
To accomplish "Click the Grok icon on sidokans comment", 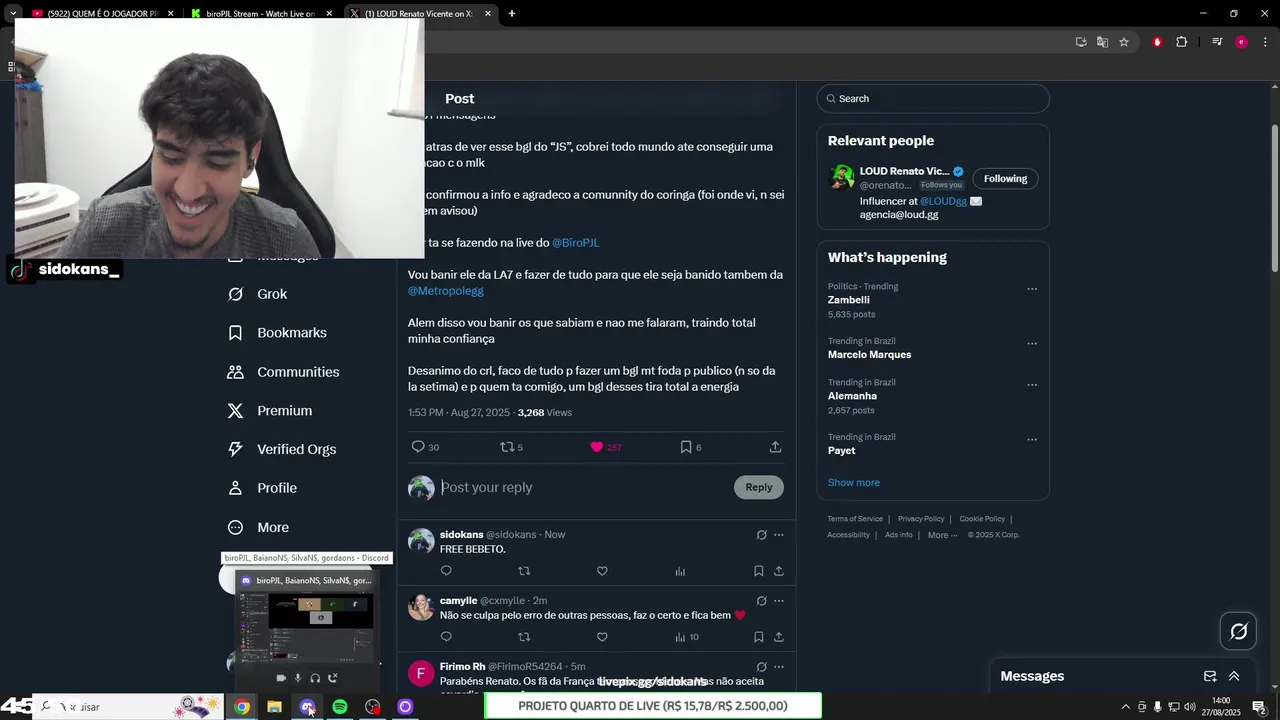I will point(761,535).
